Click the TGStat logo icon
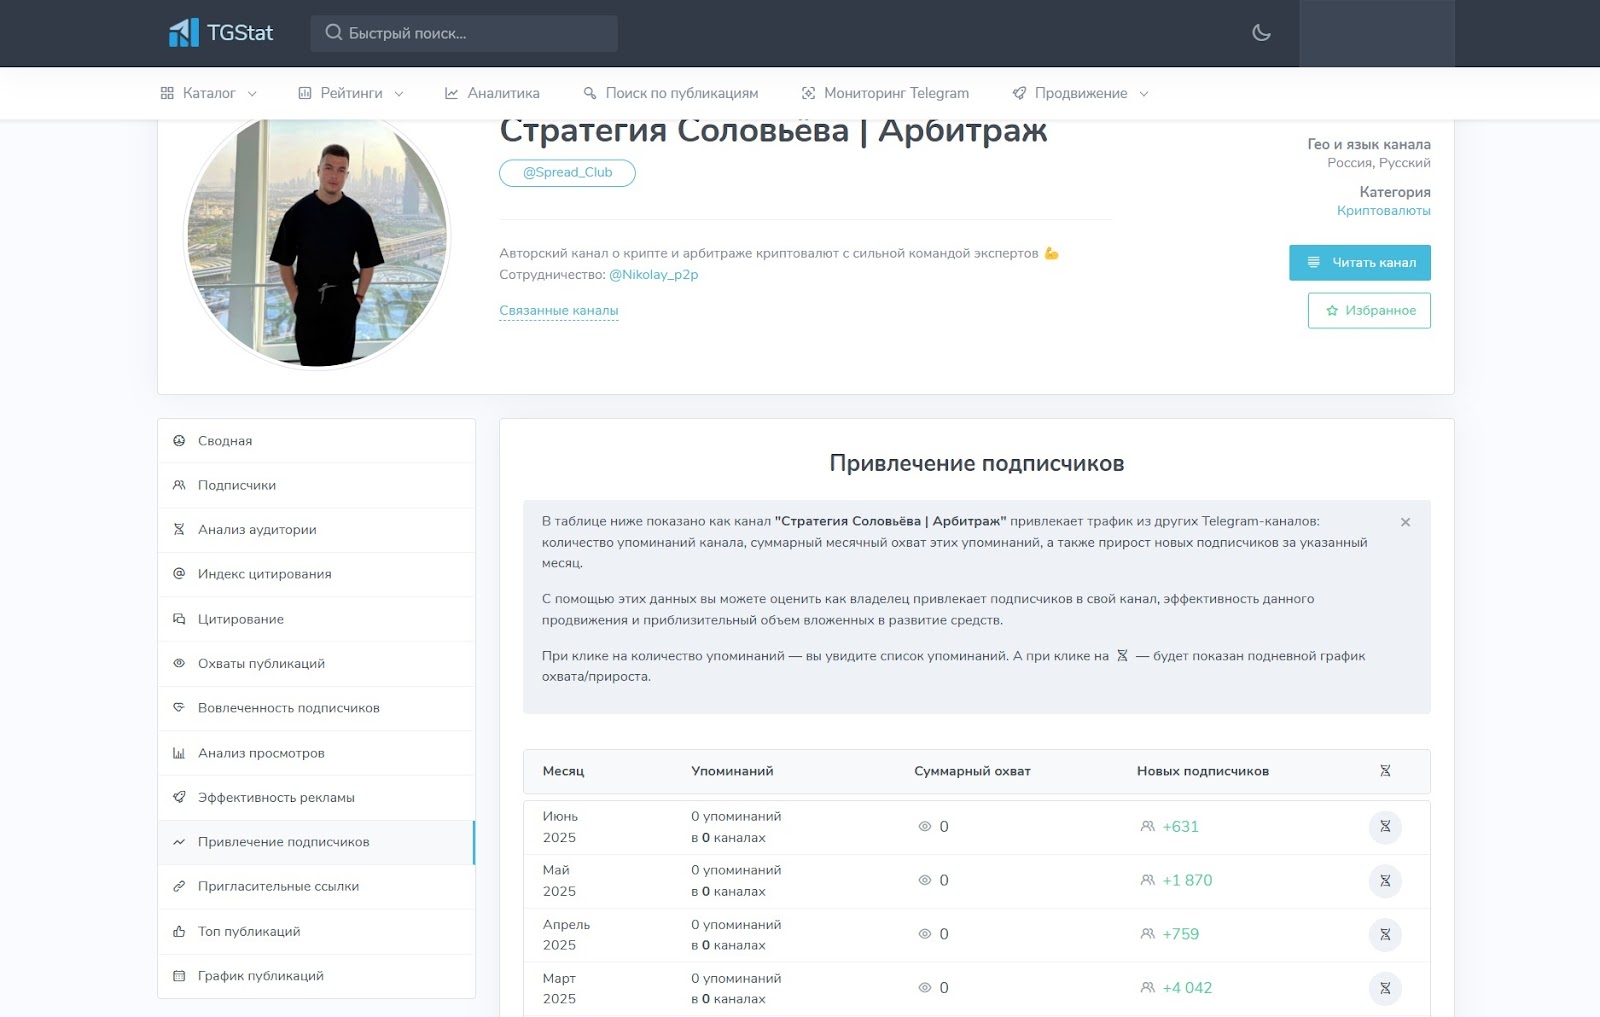Screen dimensions: 1600x1017 coord(184,33)
